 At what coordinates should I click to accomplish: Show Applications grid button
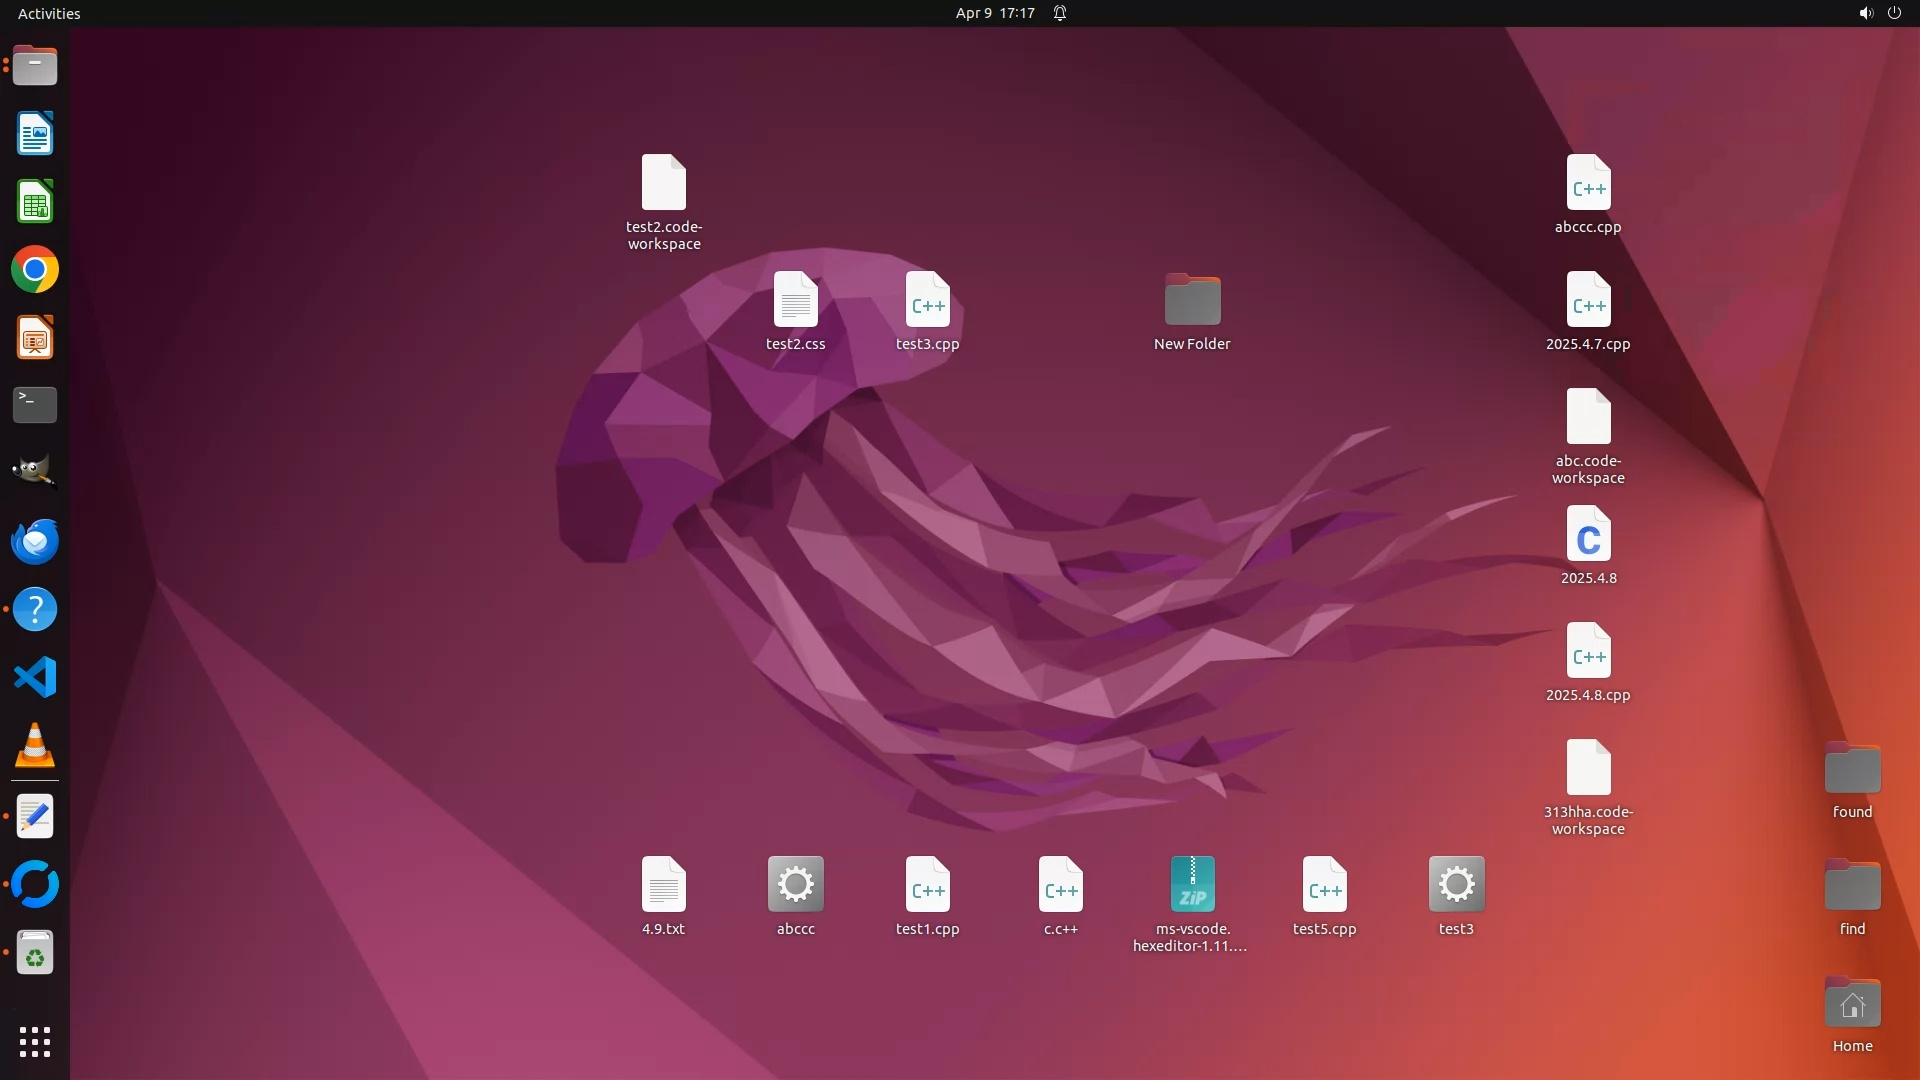coord(35,1042)
